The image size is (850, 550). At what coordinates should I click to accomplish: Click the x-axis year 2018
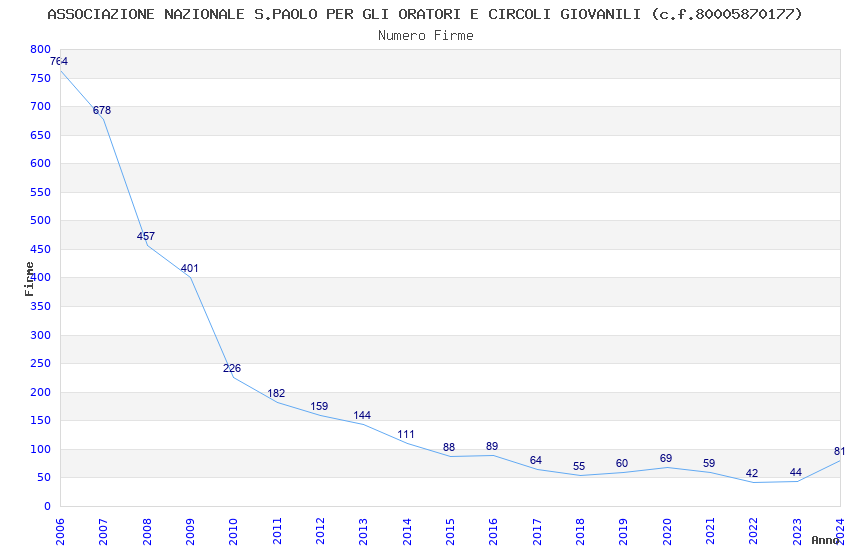pyautogui.click(x=580, y=532)
